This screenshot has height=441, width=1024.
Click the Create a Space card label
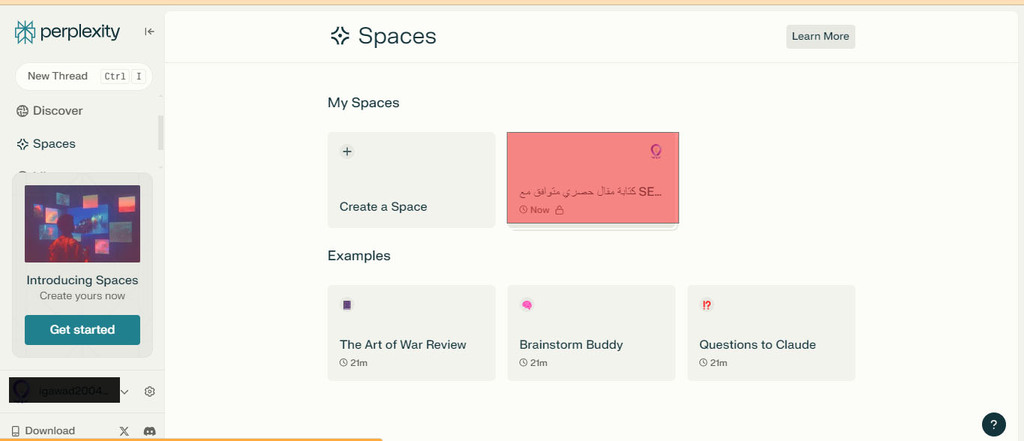[383, 206]
